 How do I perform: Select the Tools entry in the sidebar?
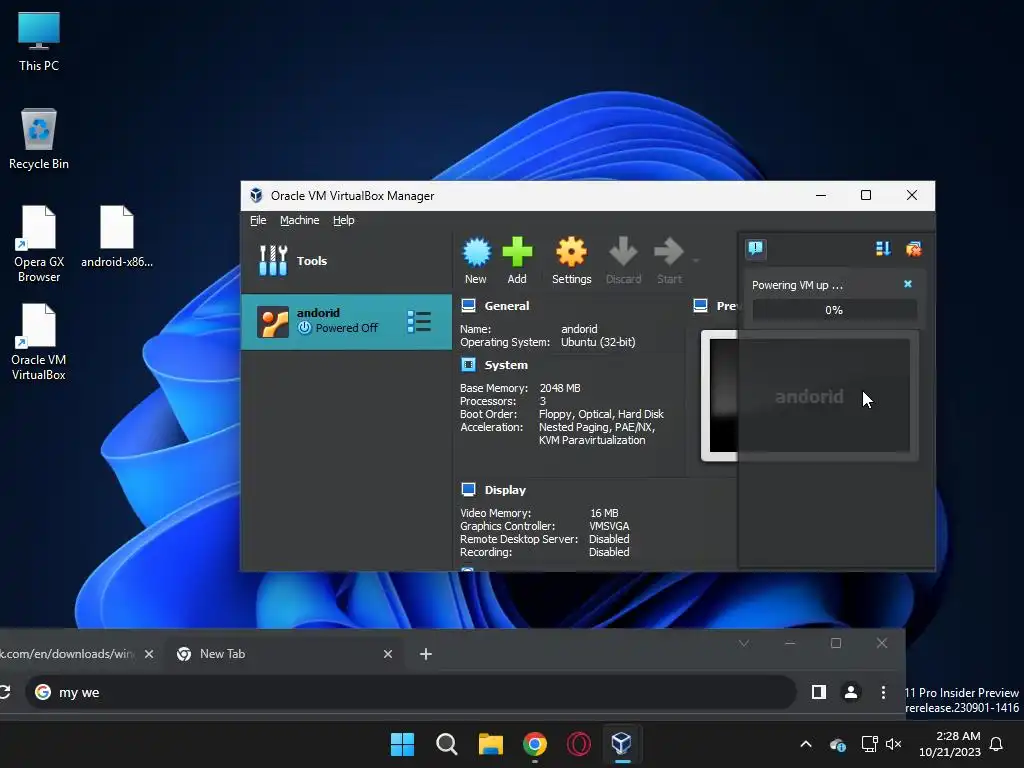[x=346, y=261]
